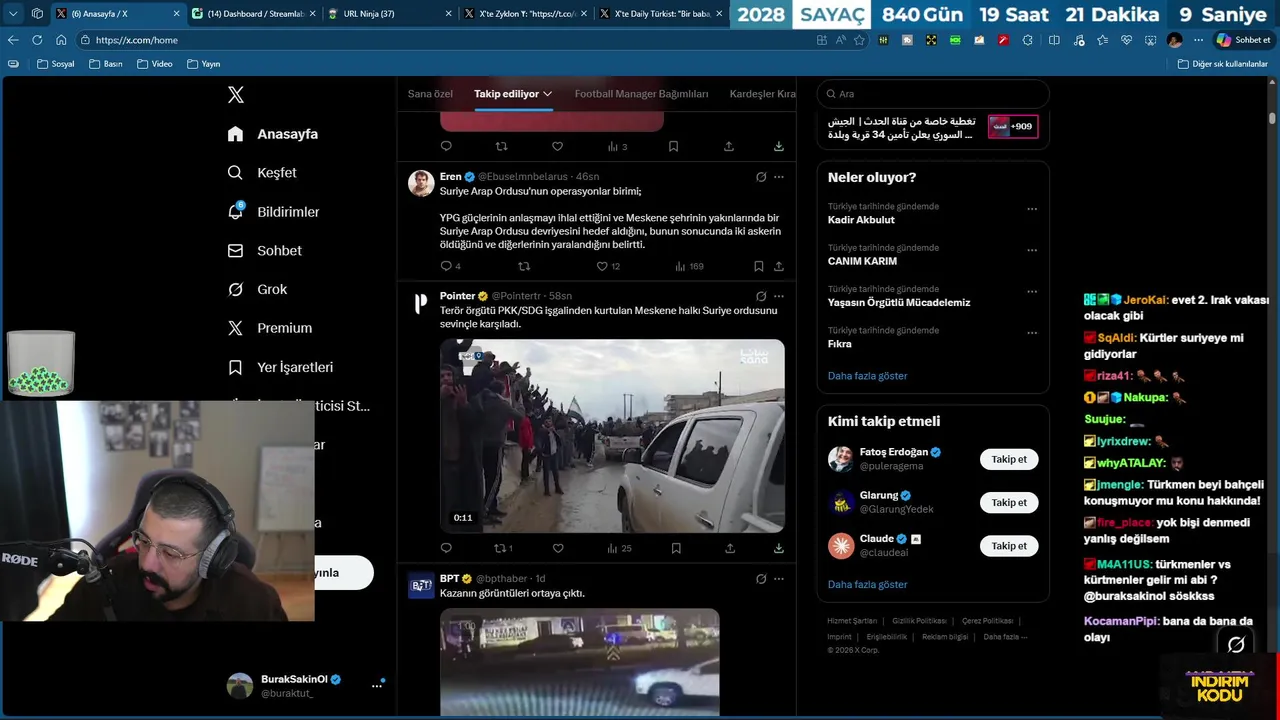1280x720 pixels.
Task: Open Pointer's profile avatar
Action: click(421, 303)
